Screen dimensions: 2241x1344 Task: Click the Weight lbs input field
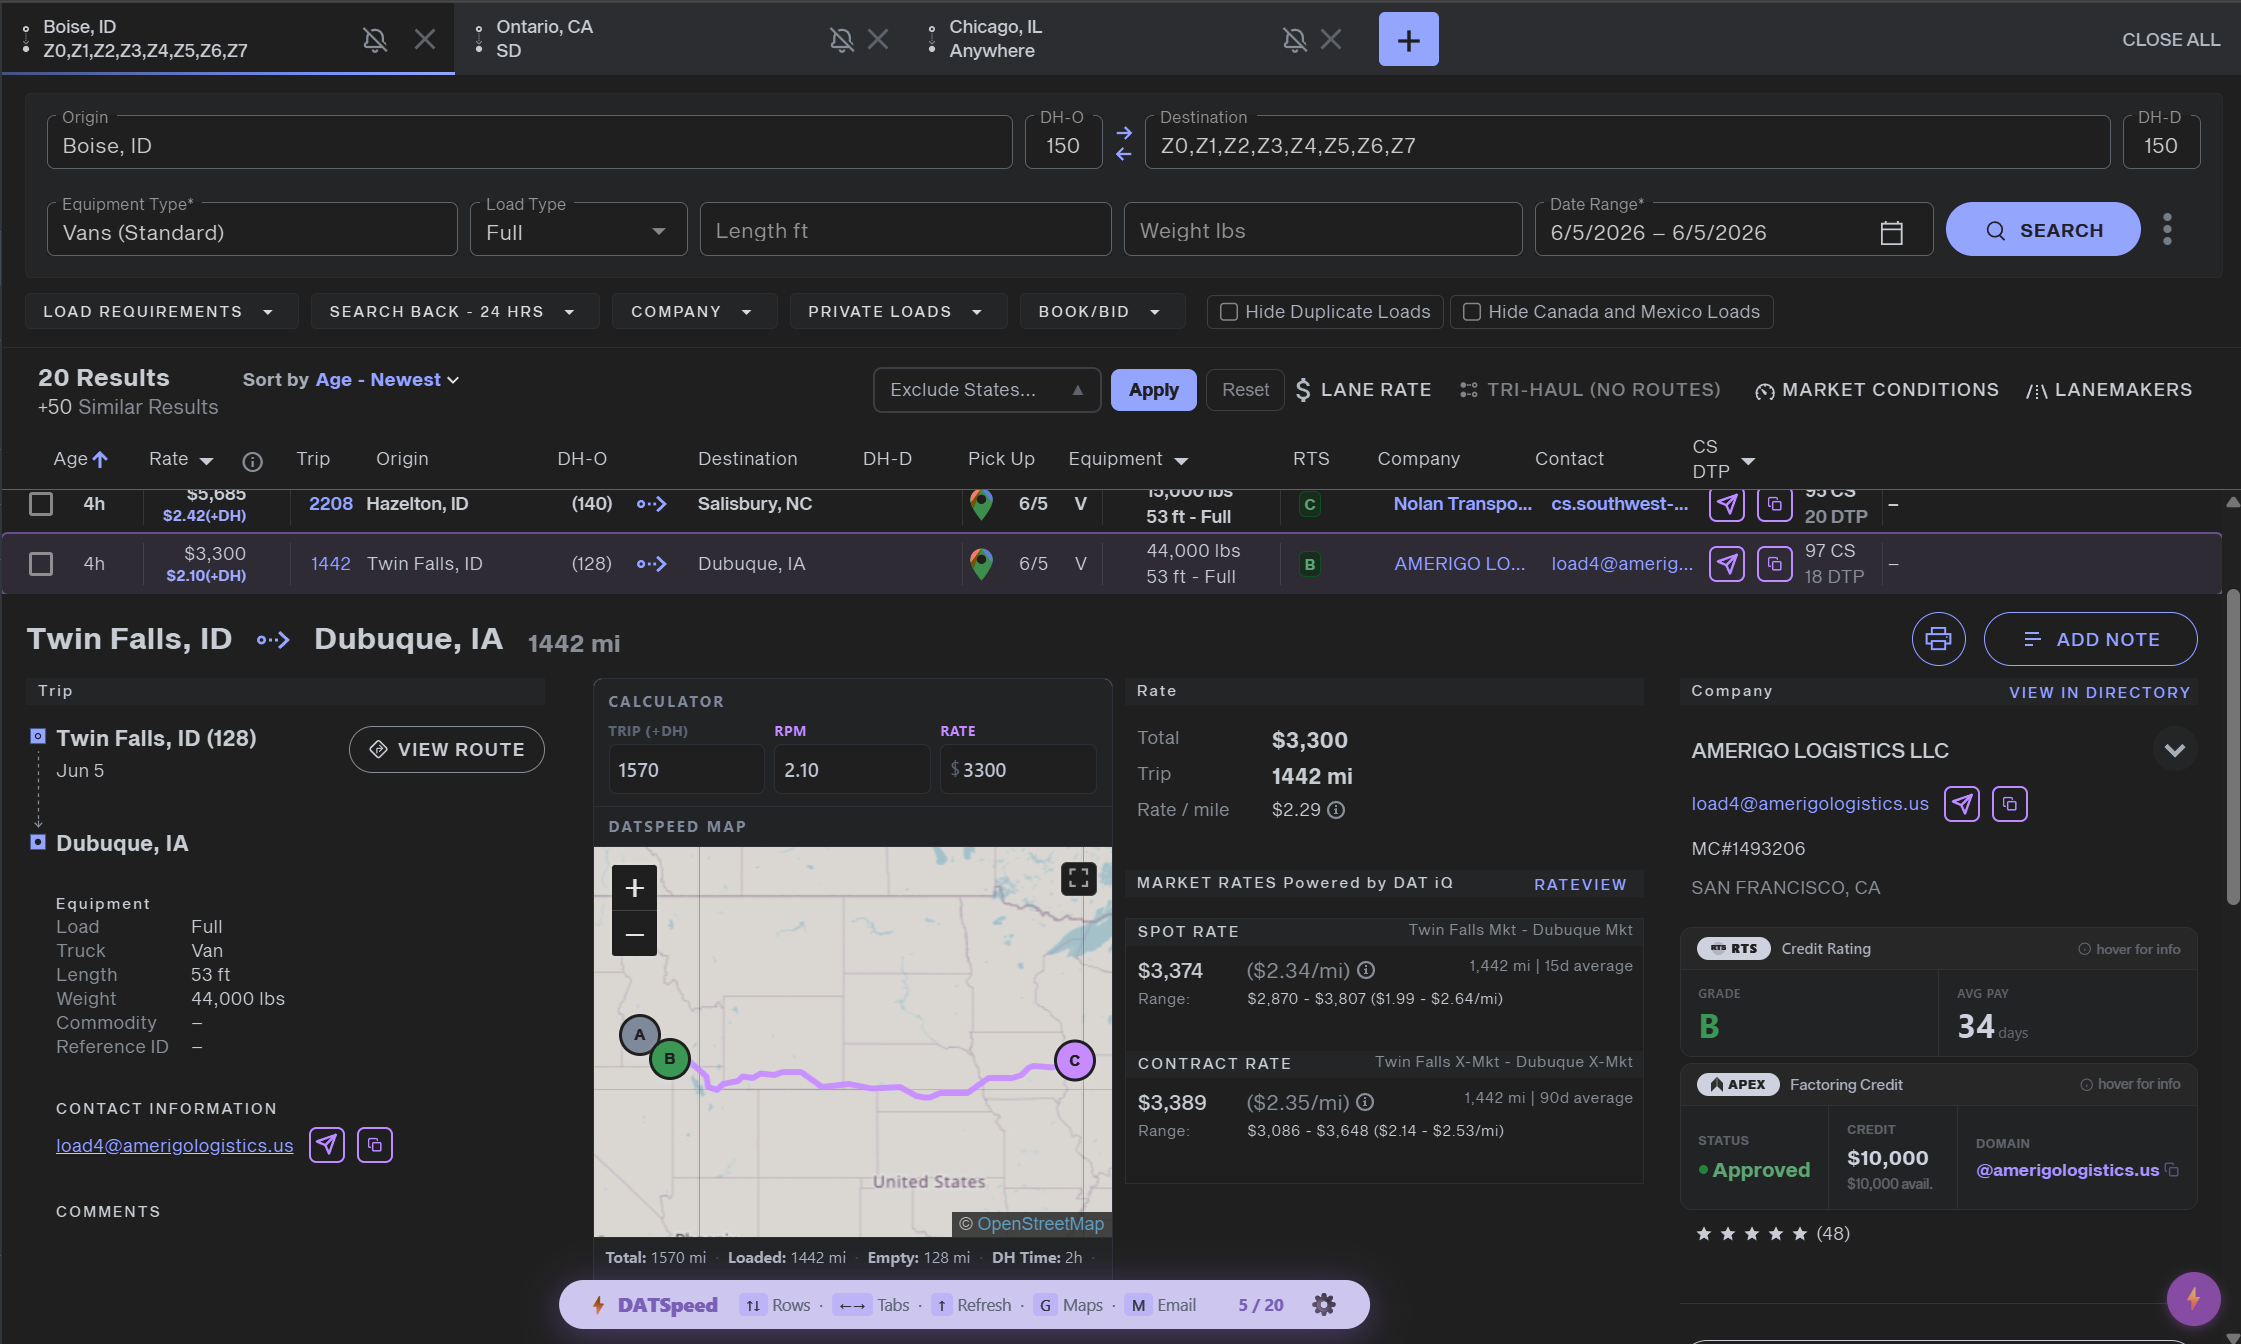click(1322, 230)
